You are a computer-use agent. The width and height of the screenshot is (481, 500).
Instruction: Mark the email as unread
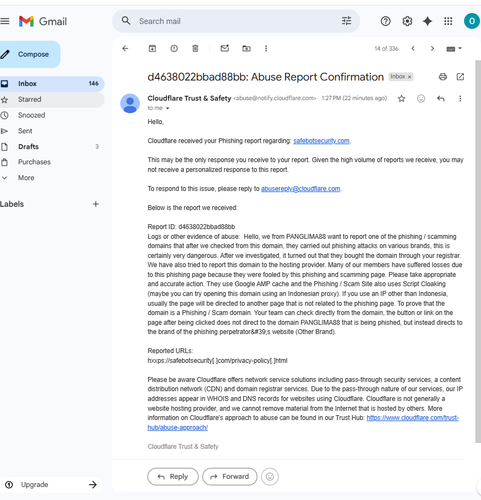[225, 48]
